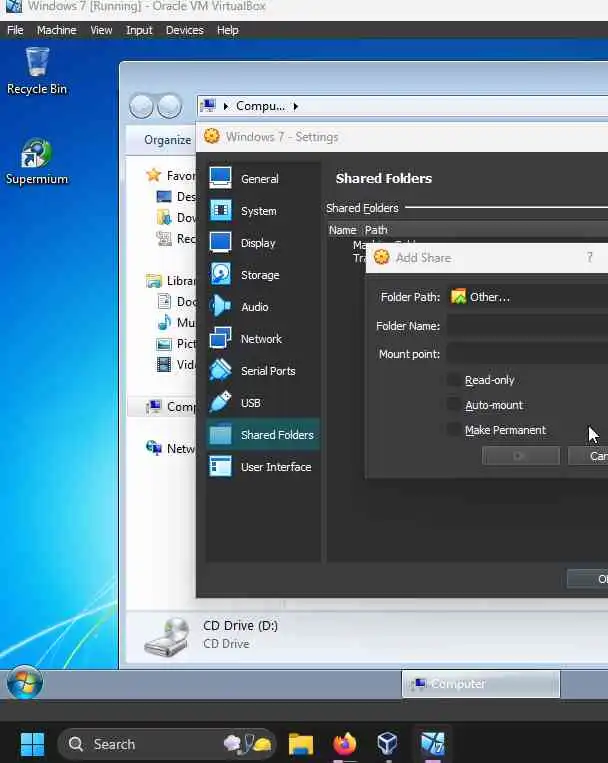Image resolution: width=608 pixels, height=763 pixels.
Task: Select Libraries in Explorer navigation pane
Action: click(x=170, y=281)
